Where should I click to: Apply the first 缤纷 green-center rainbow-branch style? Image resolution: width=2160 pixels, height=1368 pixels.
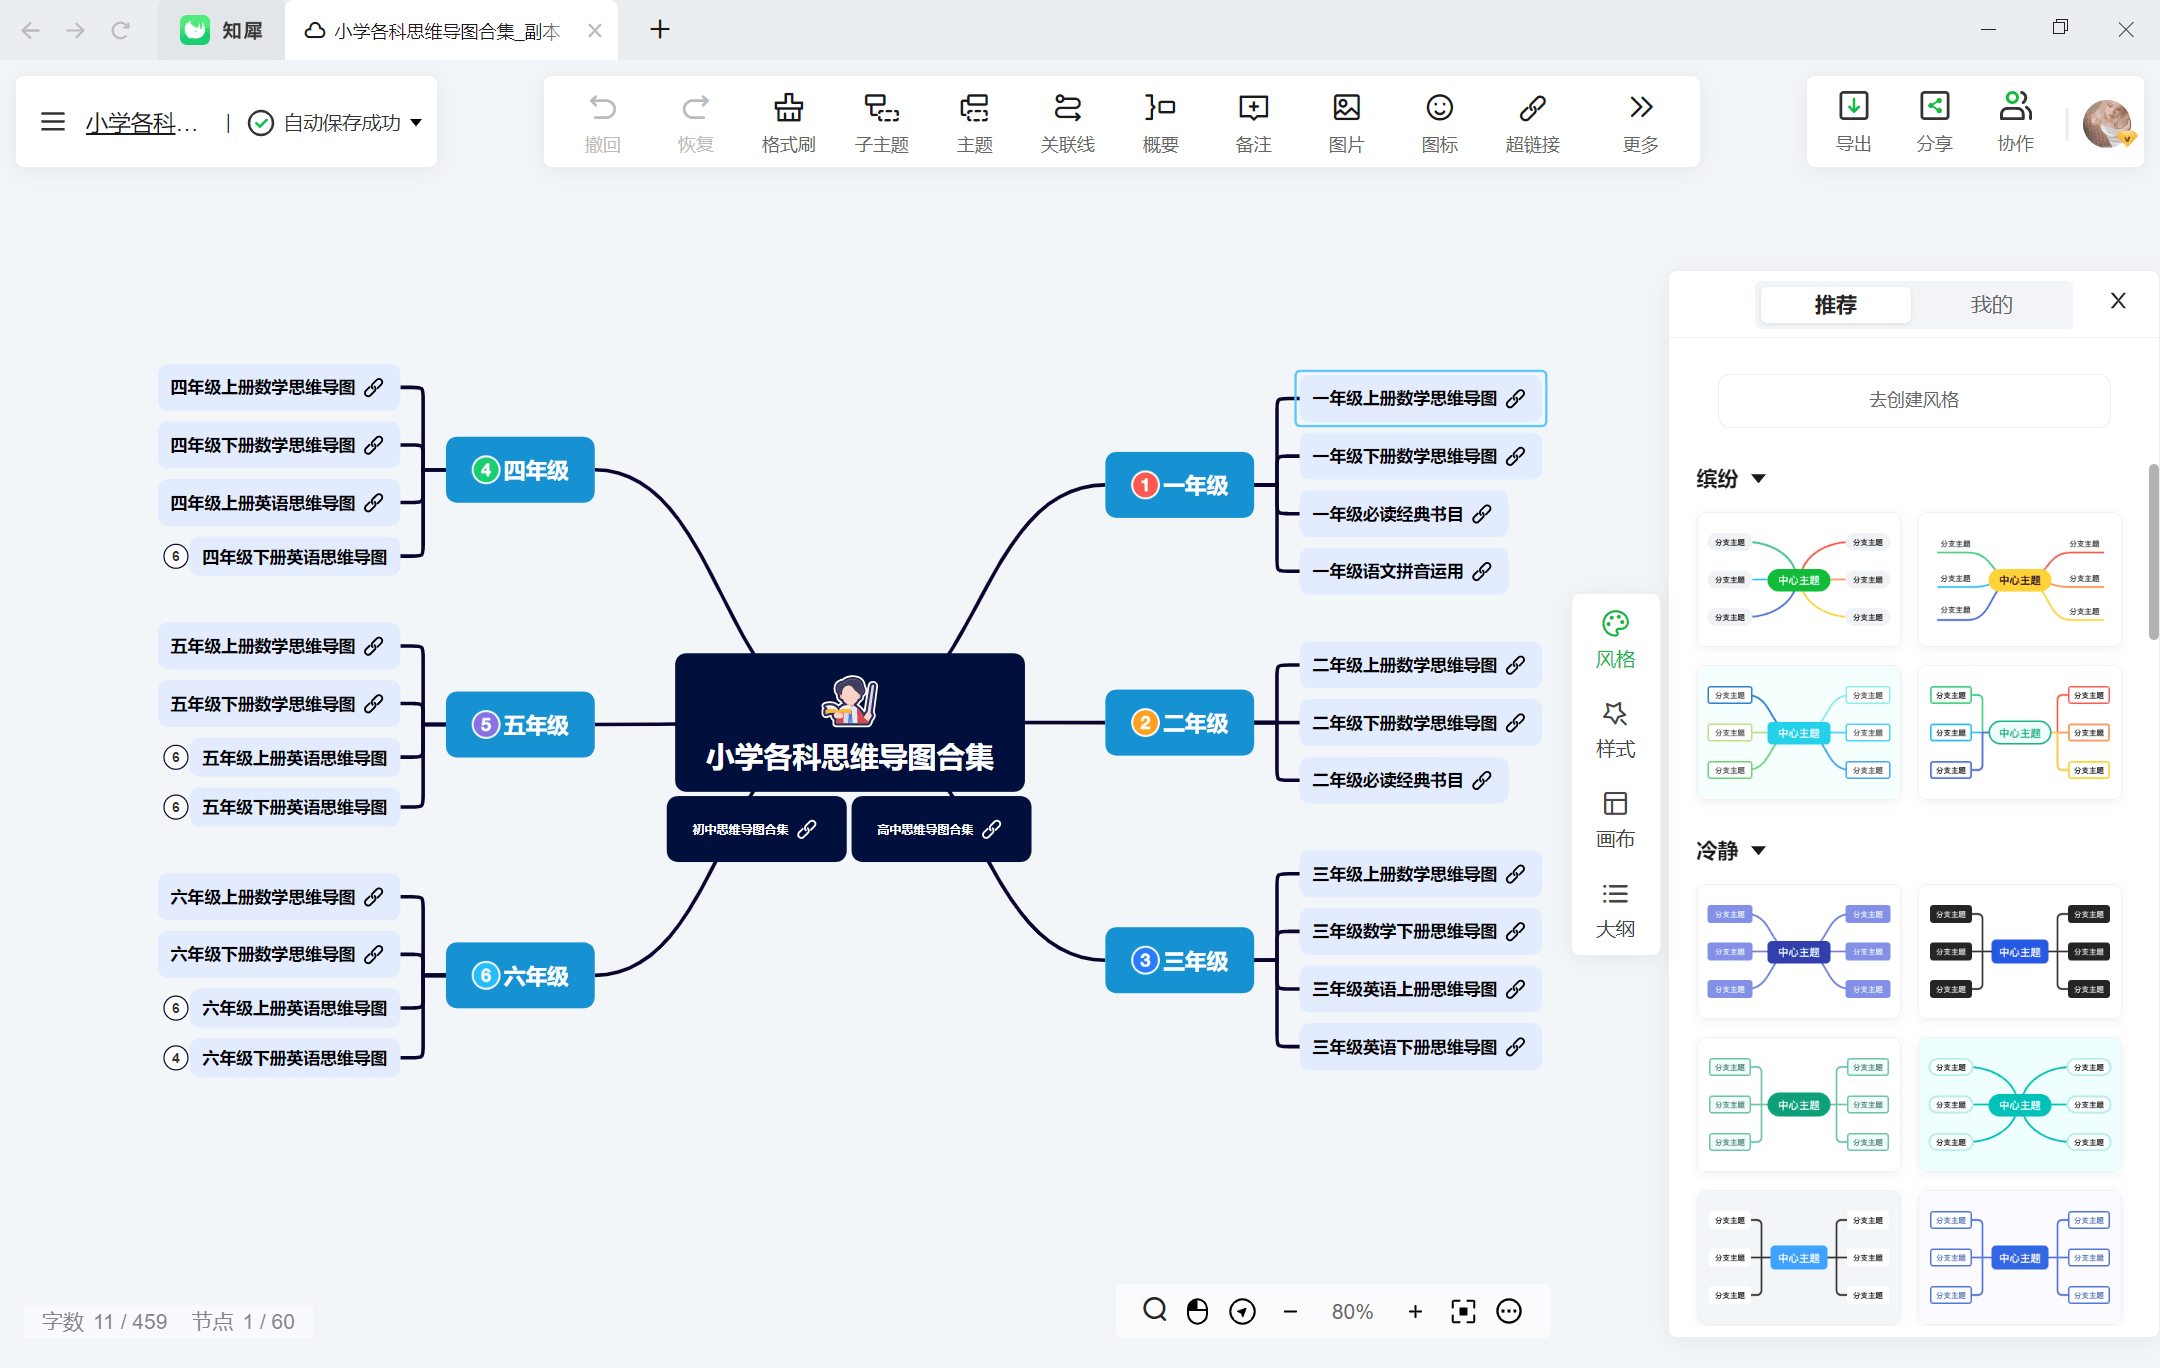pos(1798,580)
